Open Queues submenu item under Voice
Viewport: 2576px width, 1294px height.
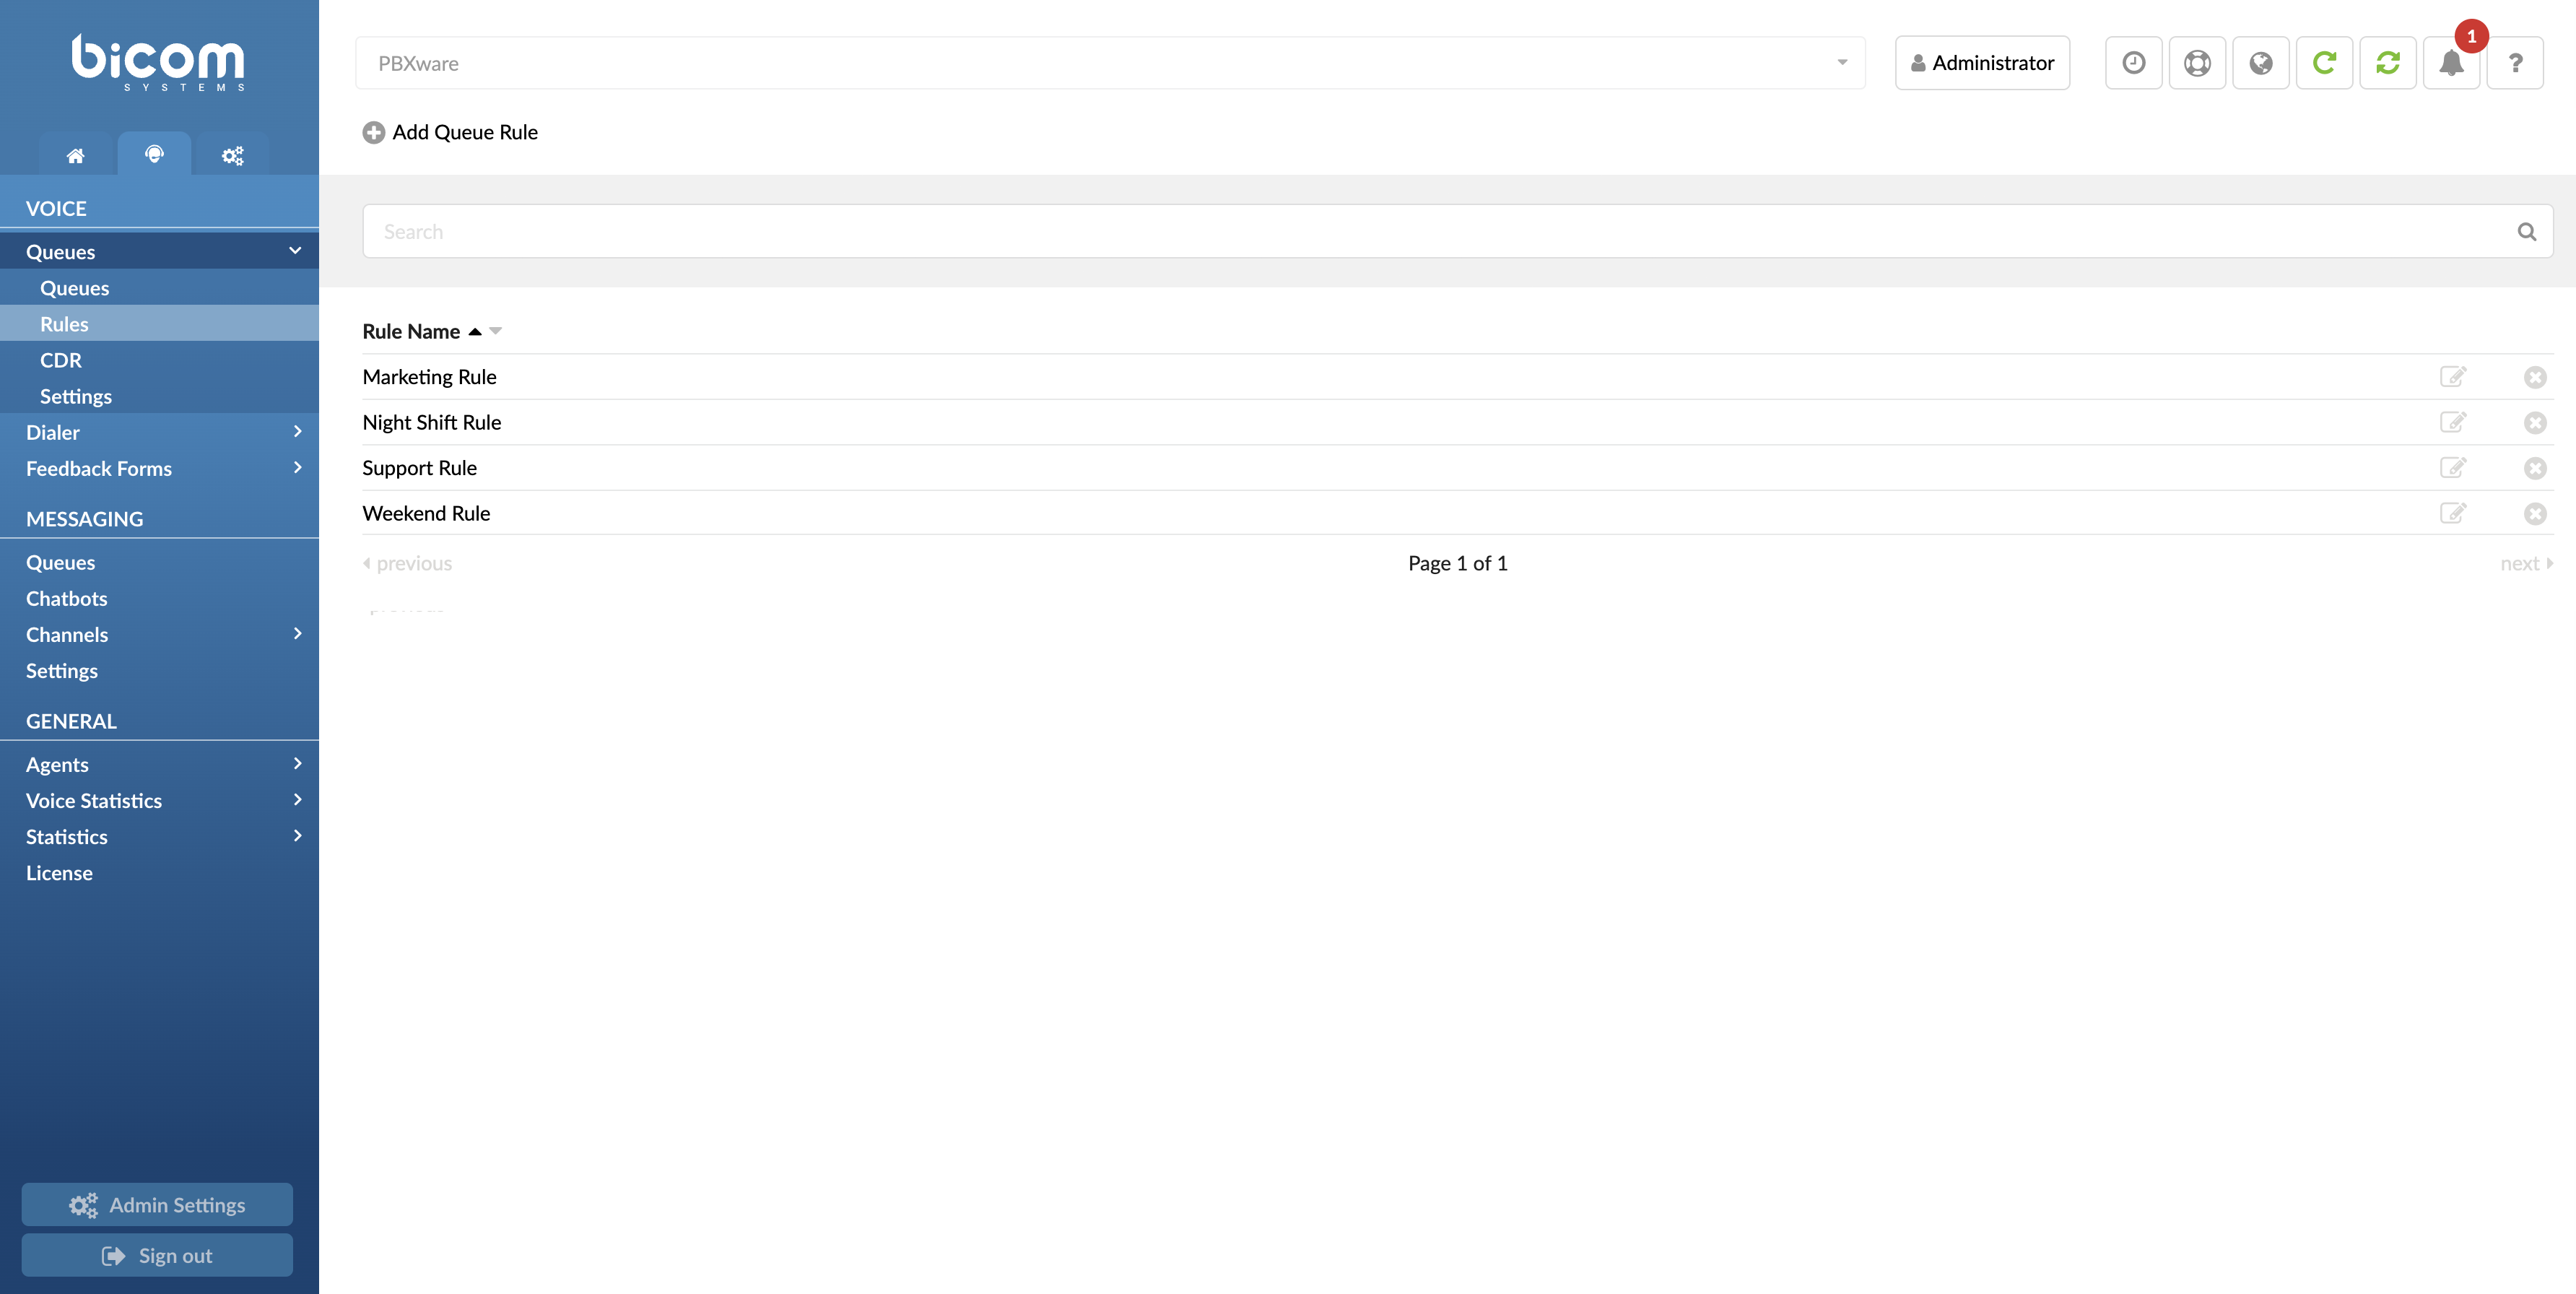159,288
